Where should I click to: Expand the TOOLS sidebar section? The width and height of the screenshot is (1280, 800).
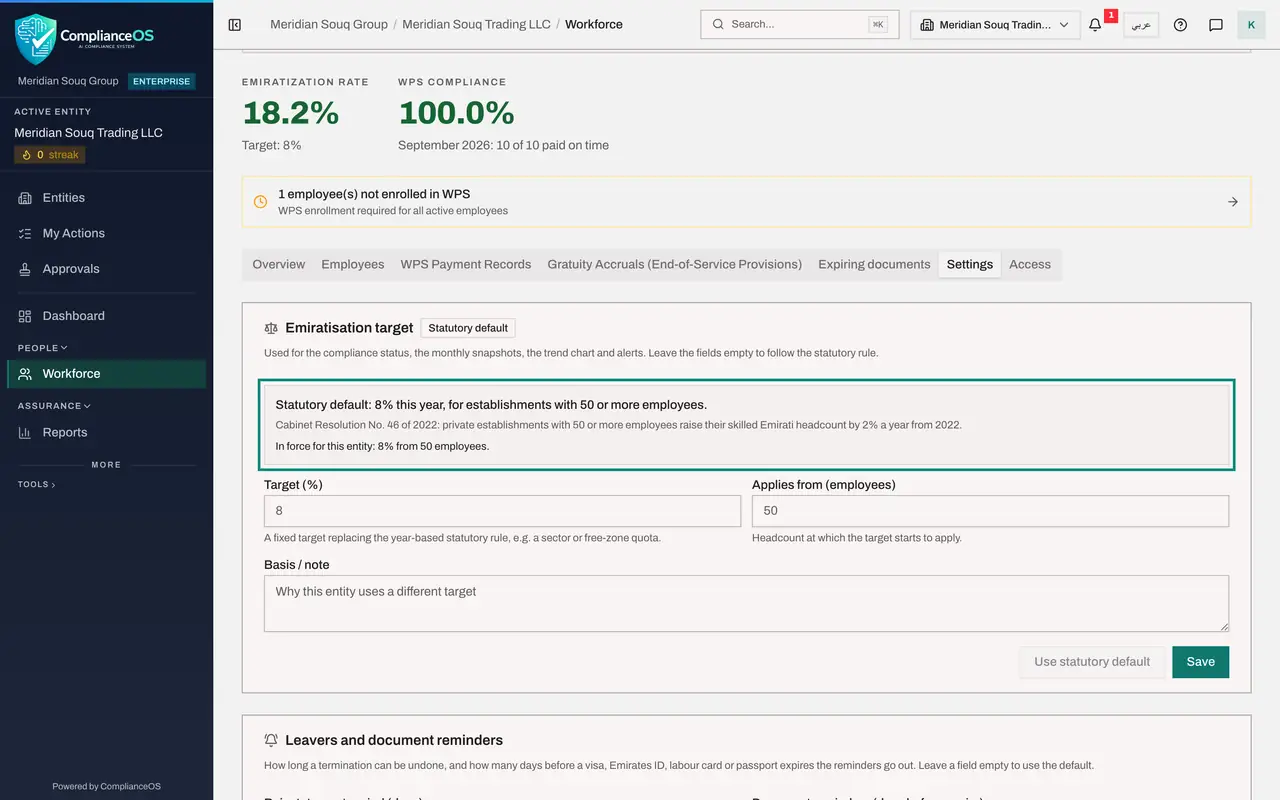coord(37,484)
